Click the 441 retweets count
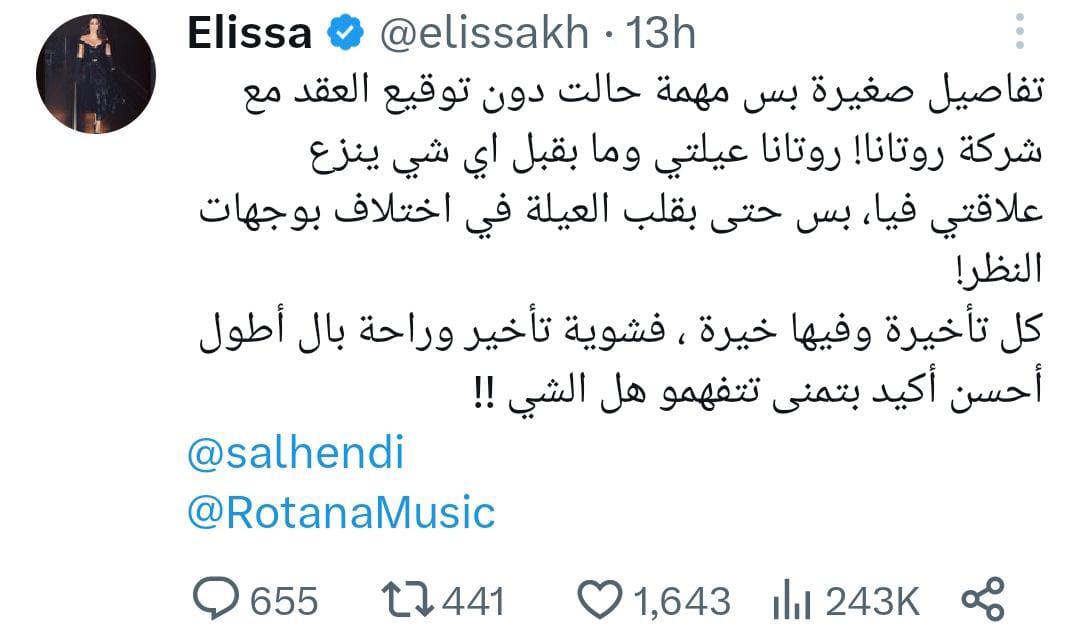The image size is (1080, 639). pyautogui.click(x=472, y=601)
